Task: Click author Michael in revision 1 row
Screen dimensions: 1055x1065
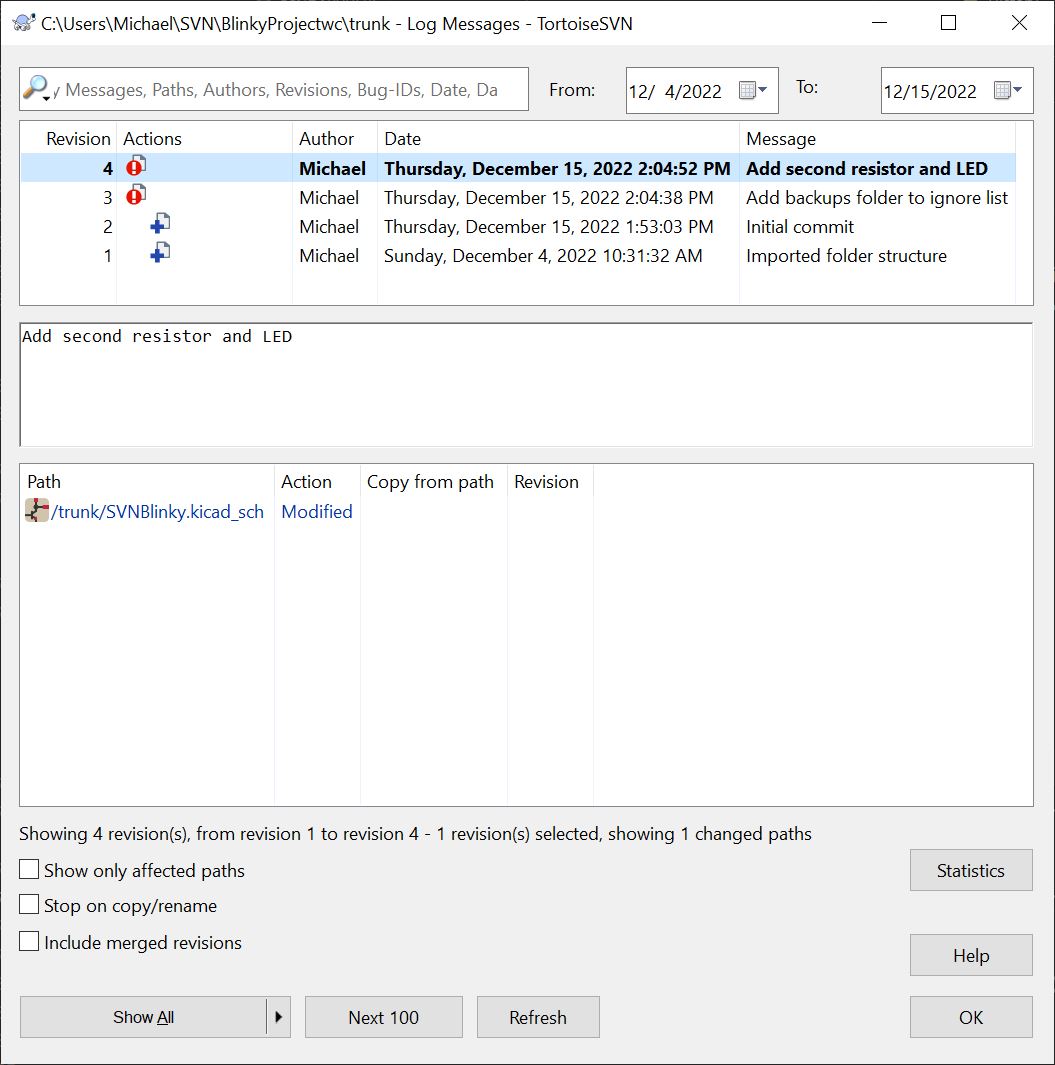Action: tap(329, 256)
